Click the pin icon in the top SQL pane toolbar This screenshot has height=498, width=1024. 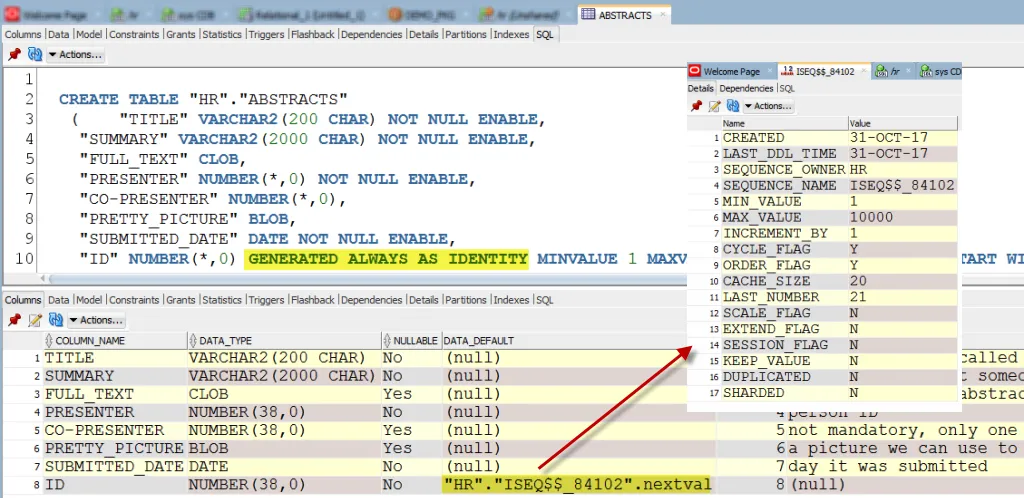pos(14,54)
